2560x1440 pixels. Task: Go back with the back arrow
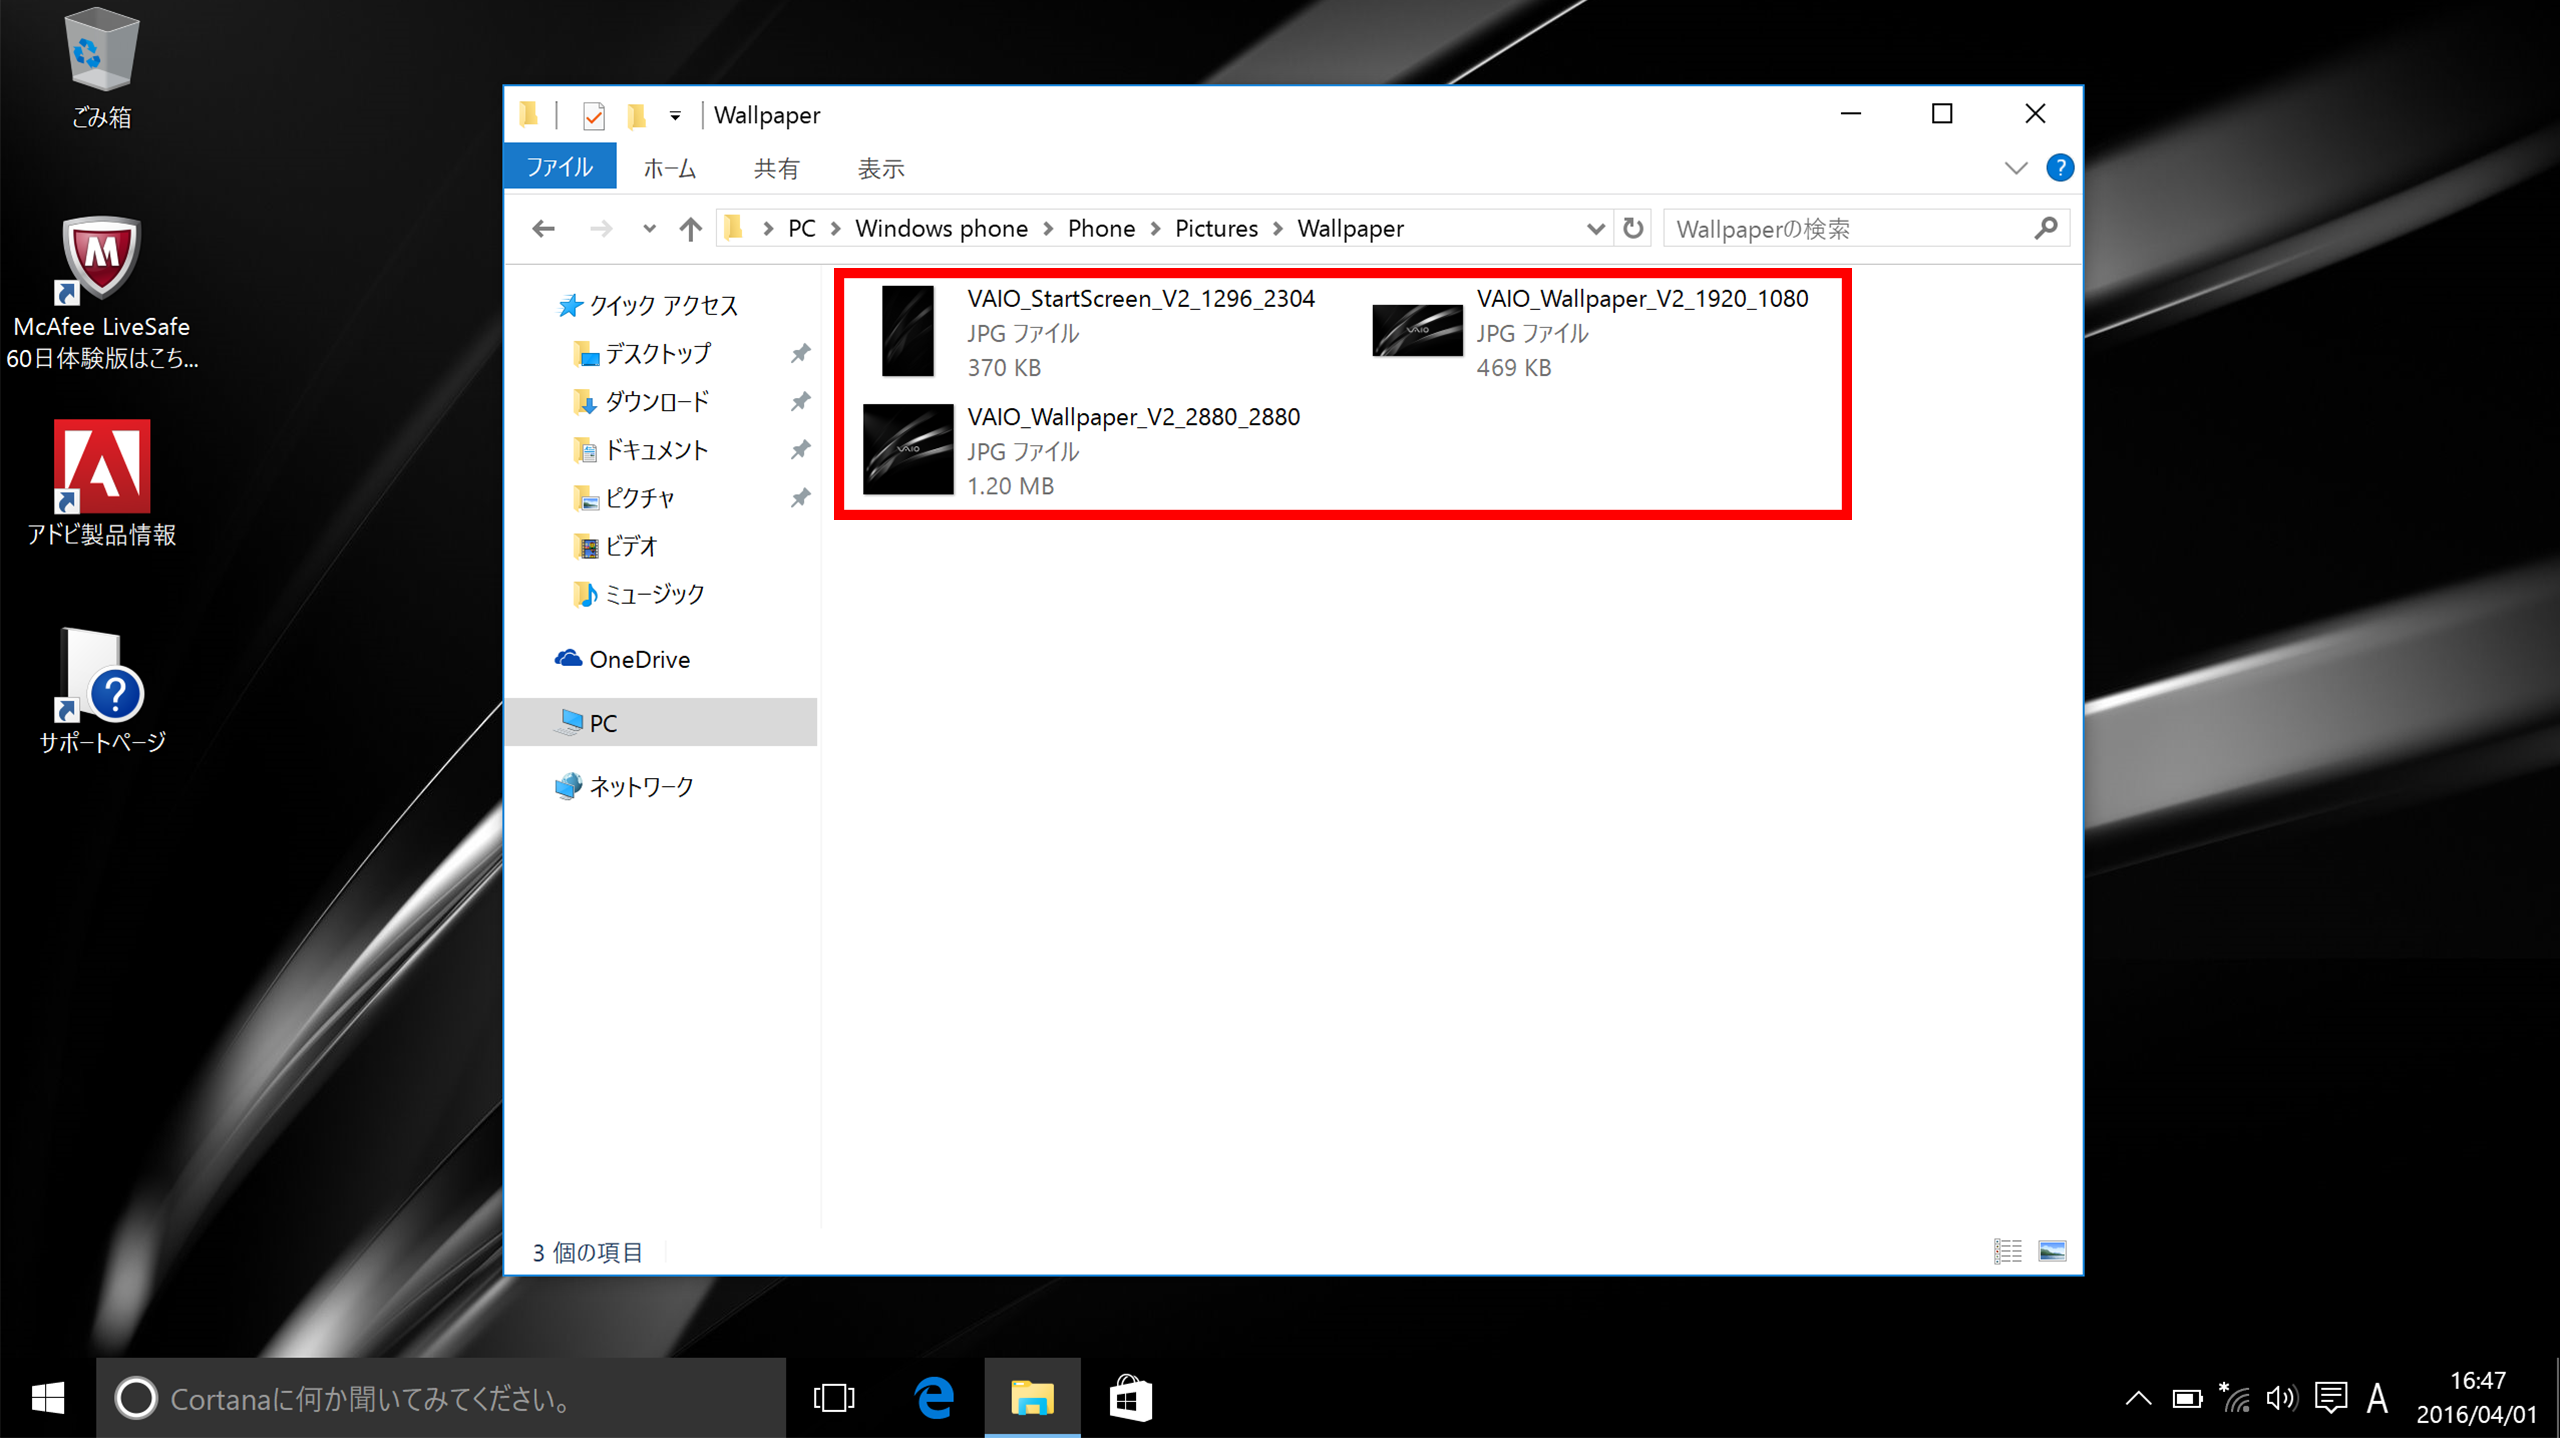click(x=544, y=229)
